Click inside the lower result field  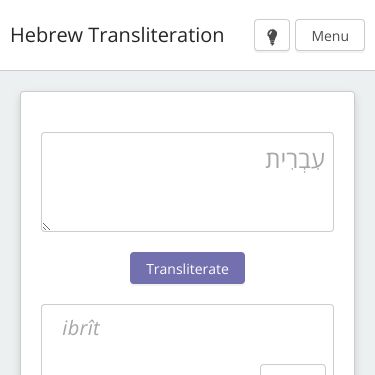point(187,340)
